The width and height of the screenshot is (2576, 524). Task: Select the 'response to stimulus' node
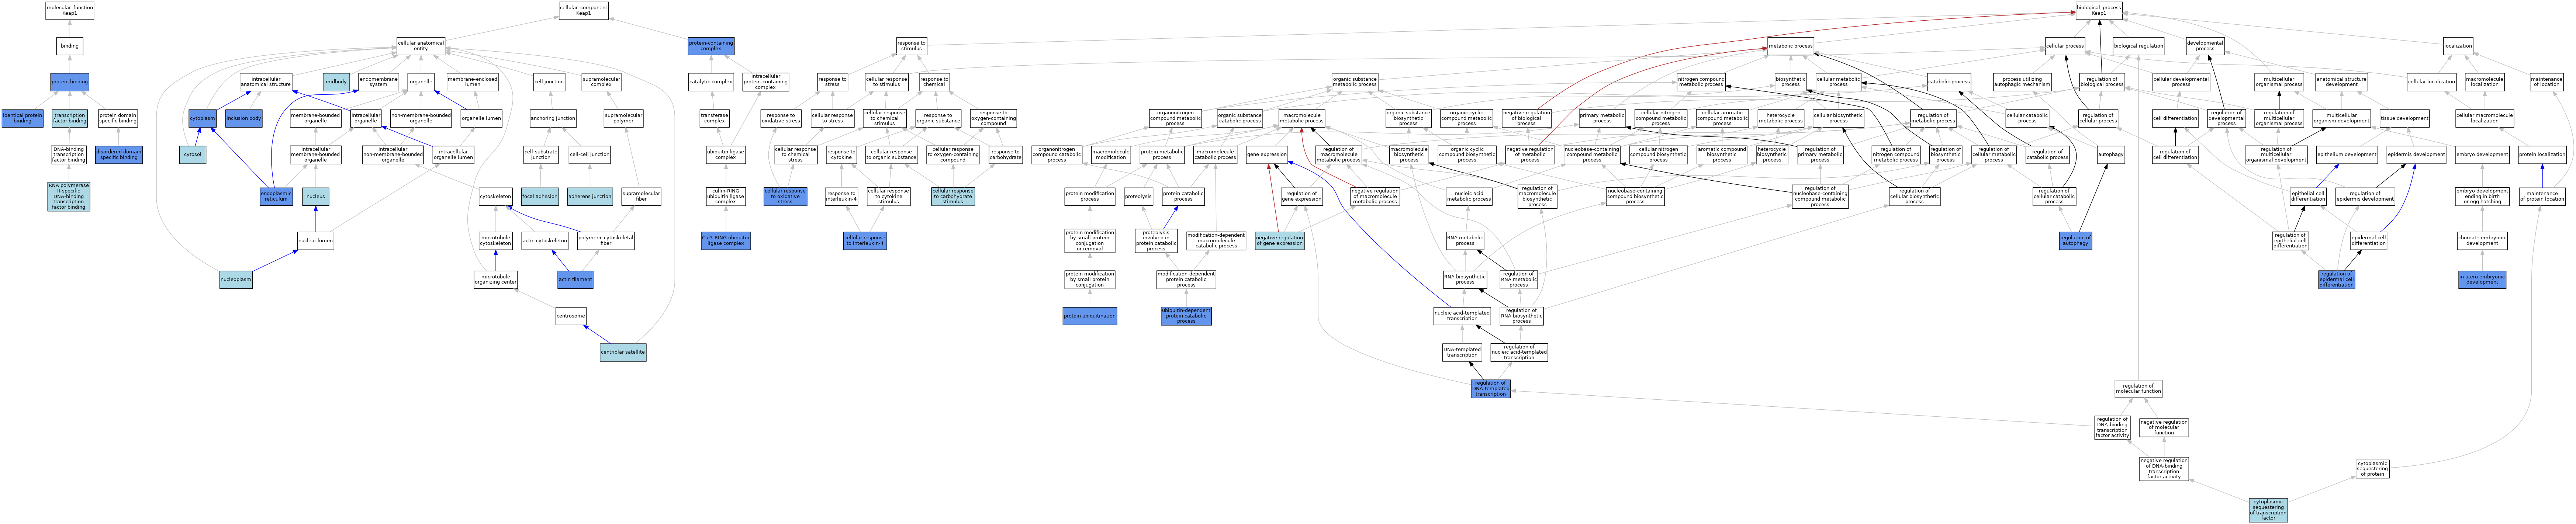911,46
